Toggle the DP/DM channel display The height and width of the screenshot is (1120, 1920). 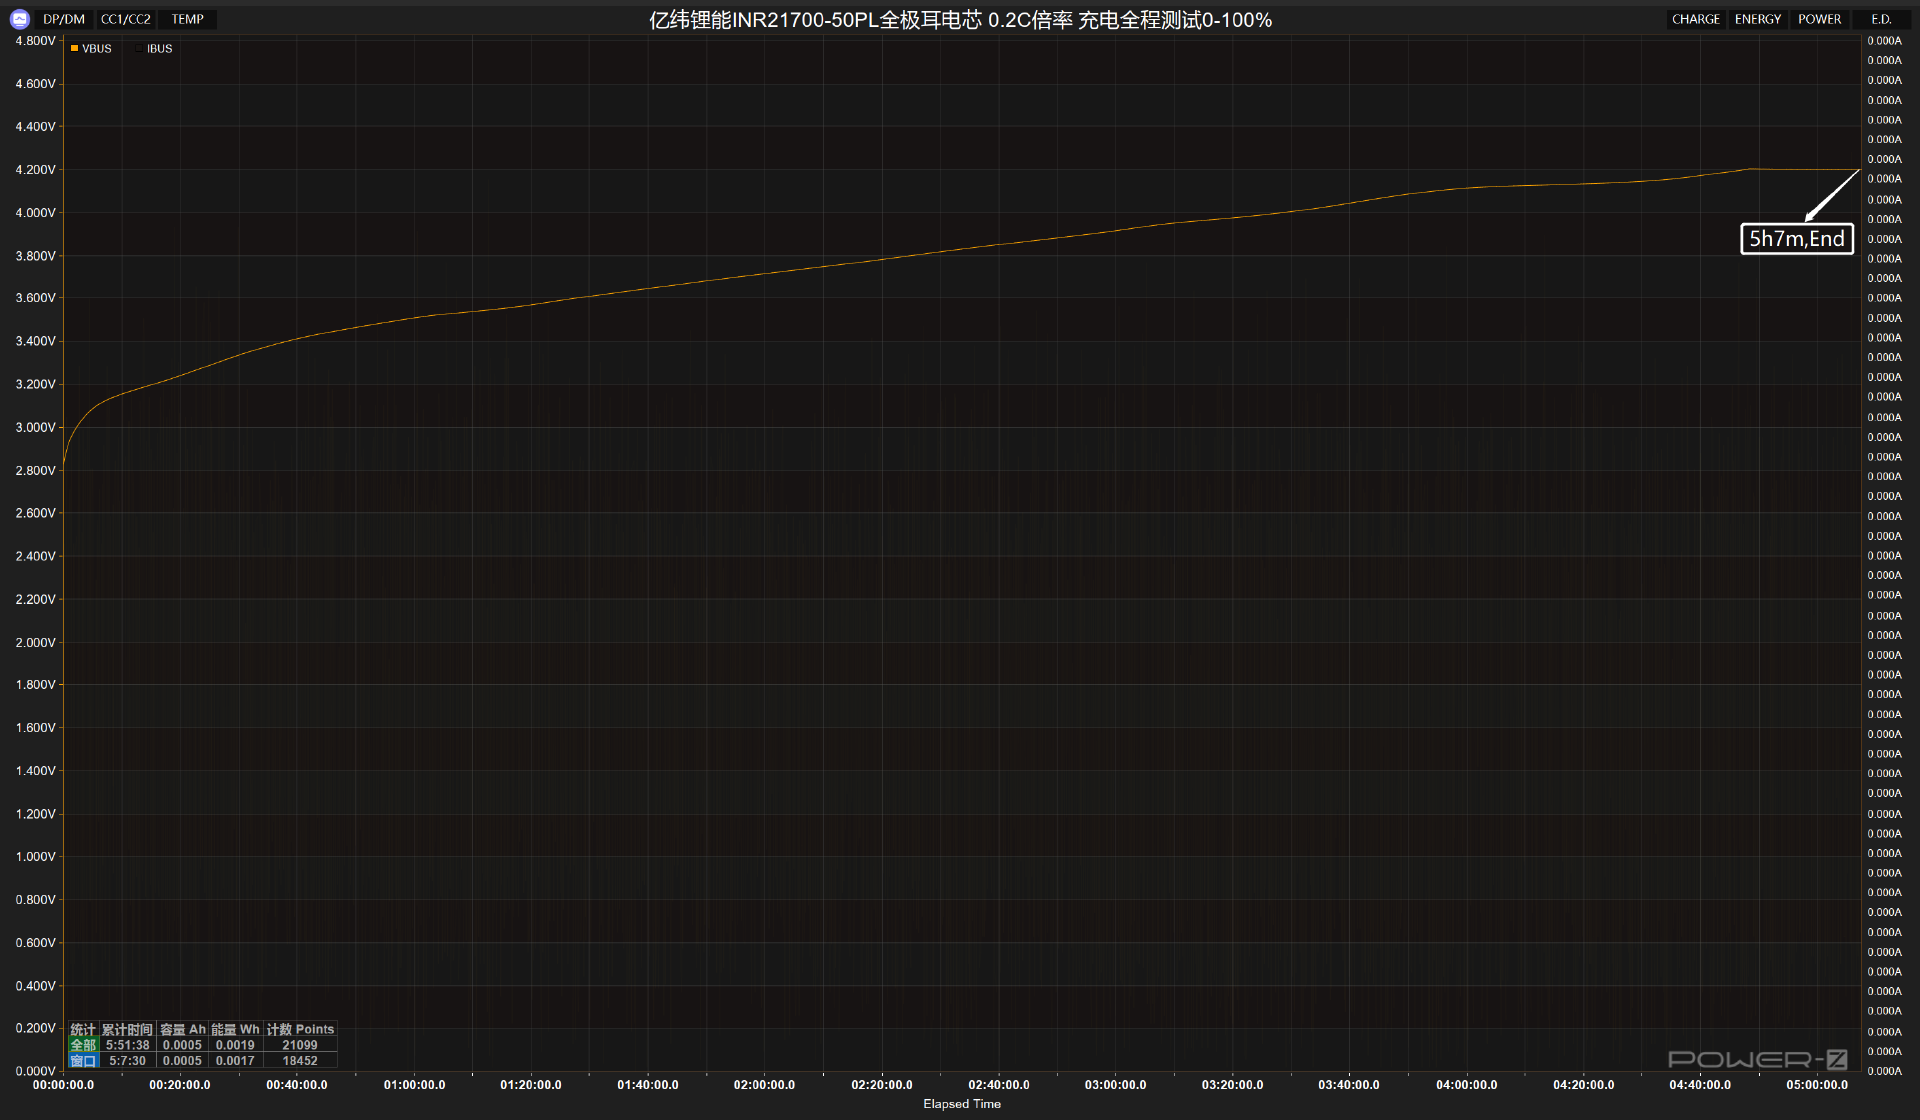(64, 19)
